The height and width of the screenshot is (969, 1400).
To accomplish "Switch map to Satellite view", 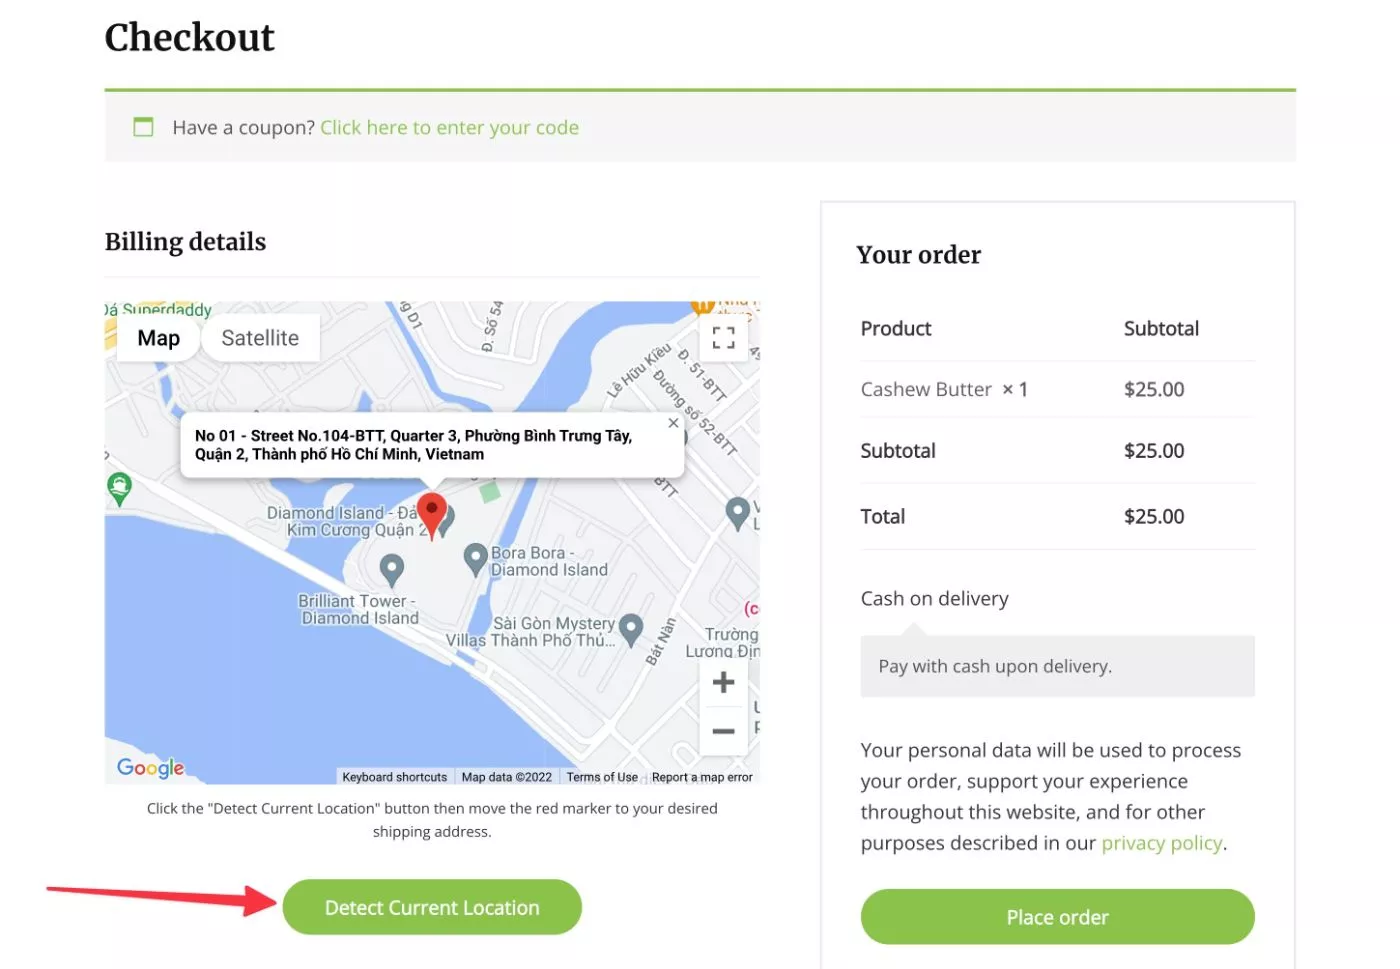I will click(x=260, y=338).
